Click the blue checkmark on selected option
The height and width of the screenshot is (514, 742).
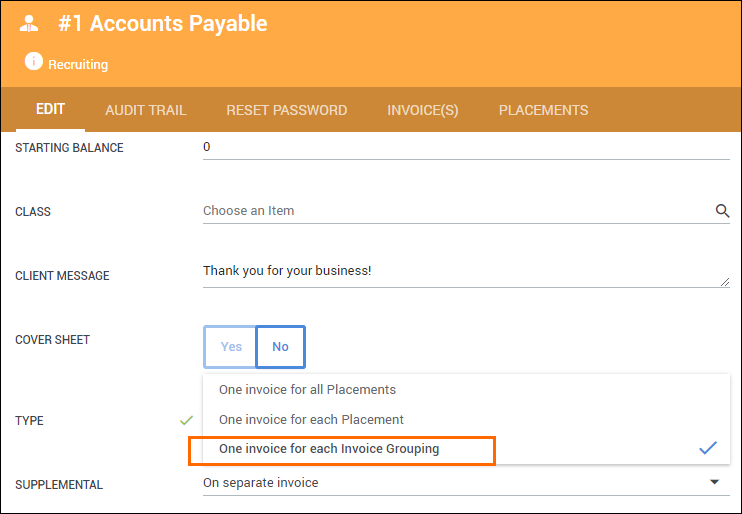(x=708, y=448)
